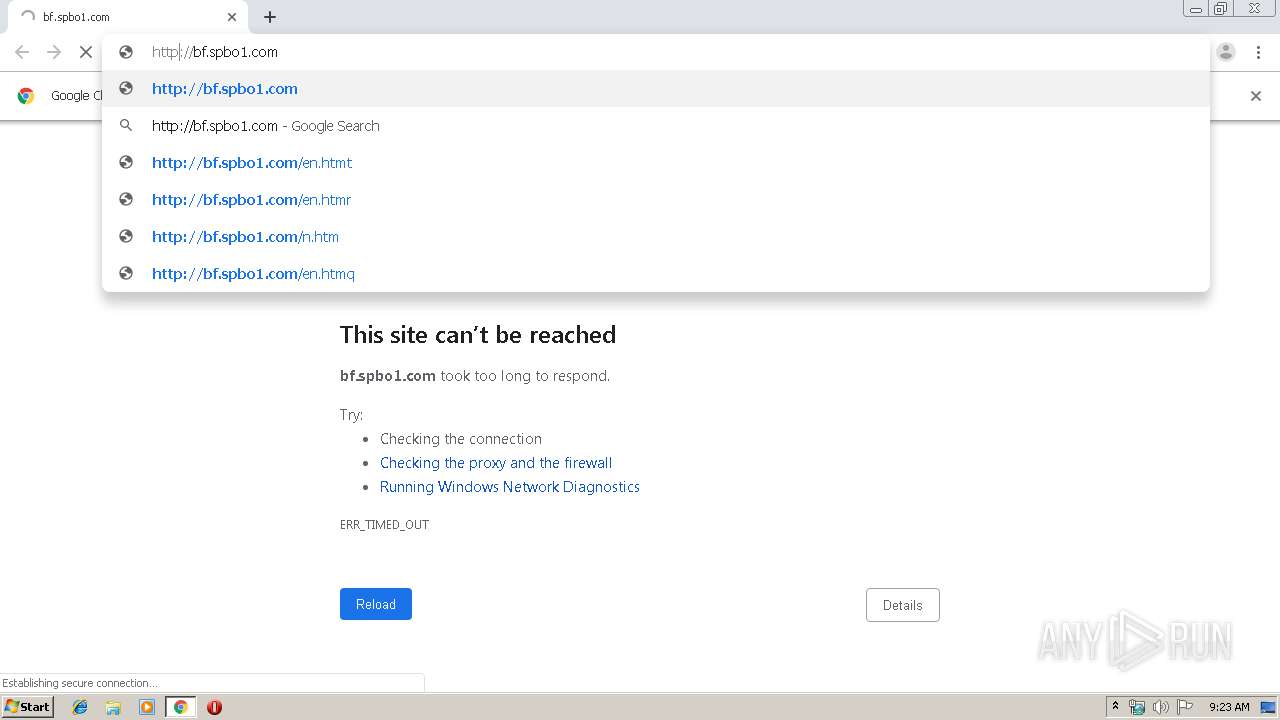Open the Chrome profile avatar menu
1280x720 pixels.
[1226, 52]
